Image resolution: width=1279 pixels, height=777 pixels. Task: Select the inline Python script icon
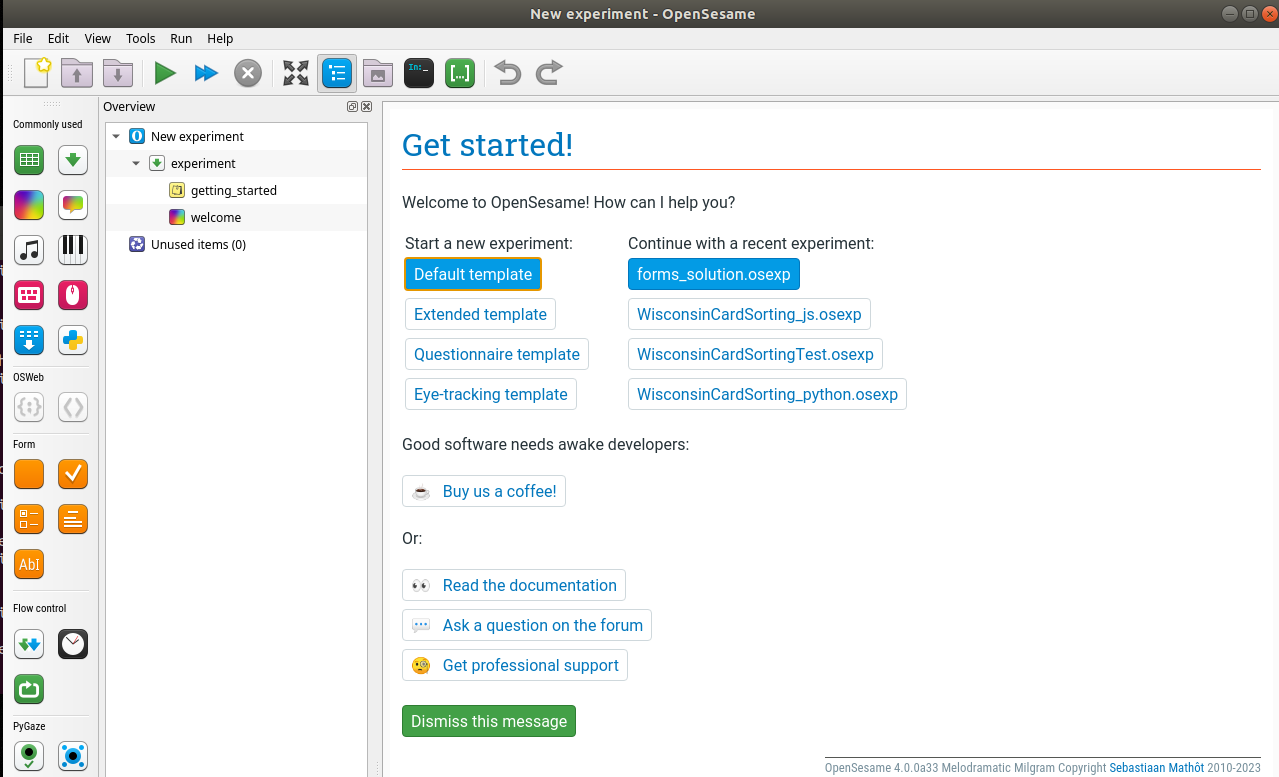tap(73, 340)
